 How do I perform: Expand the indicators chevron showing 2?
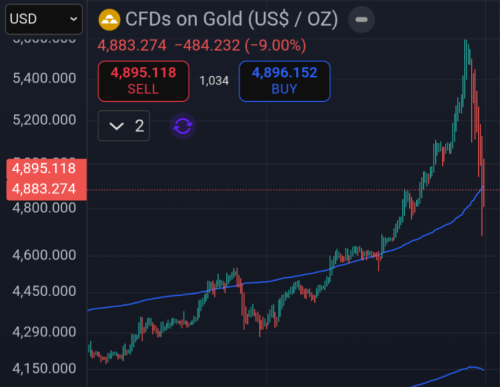pos(124,126)
